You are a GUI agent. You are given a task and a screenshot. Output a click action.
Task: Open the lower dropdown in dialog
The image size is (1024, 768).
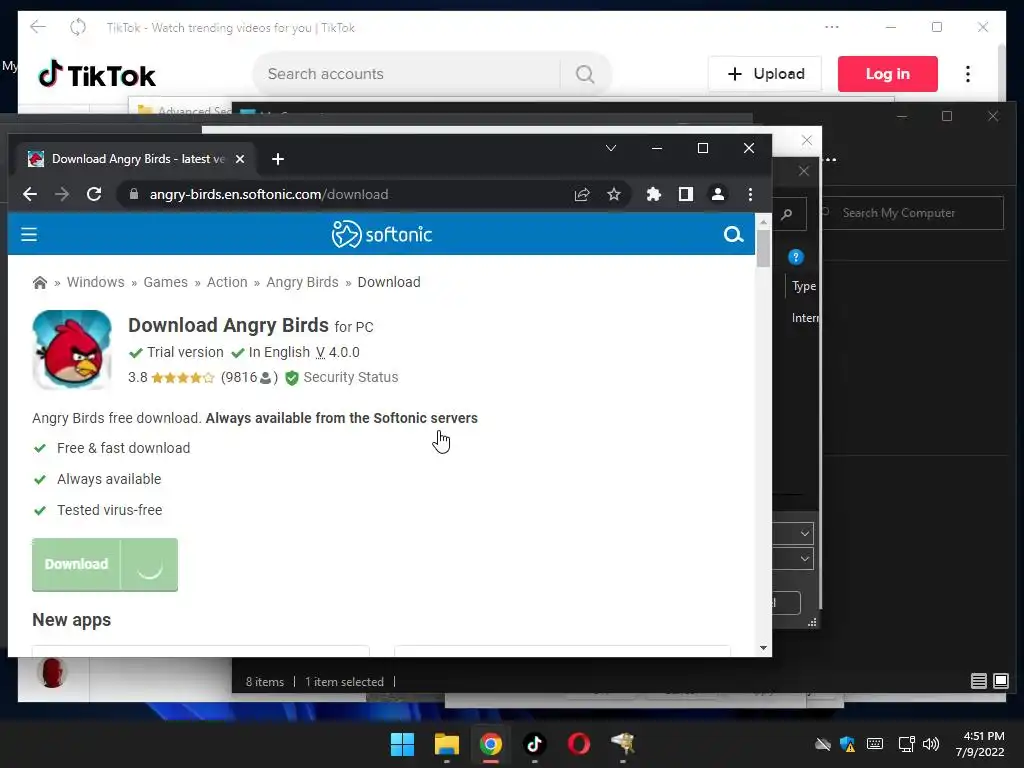click(x=805, y=559)
